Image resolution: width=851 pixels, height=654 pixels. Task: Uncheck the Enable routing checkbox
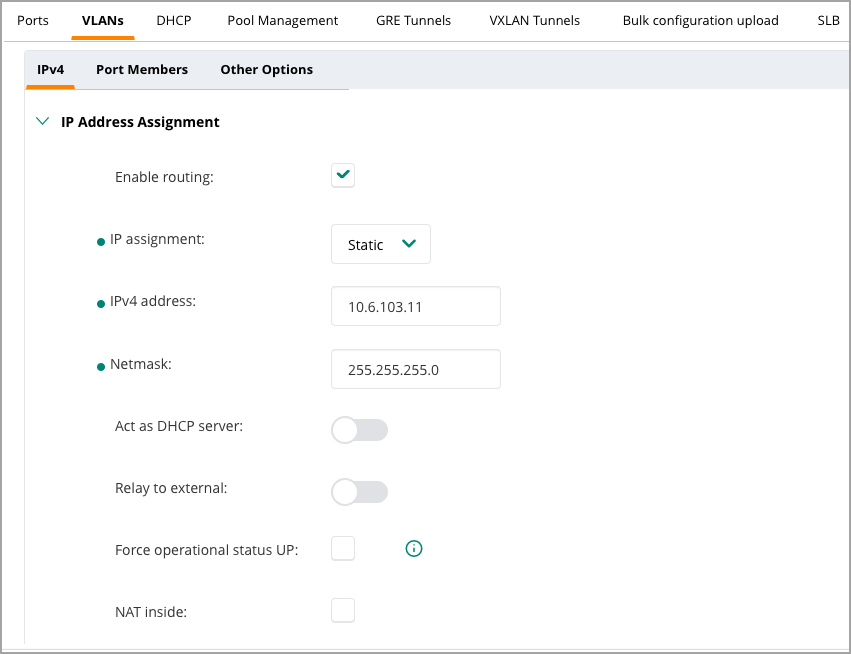coord(343,175)
